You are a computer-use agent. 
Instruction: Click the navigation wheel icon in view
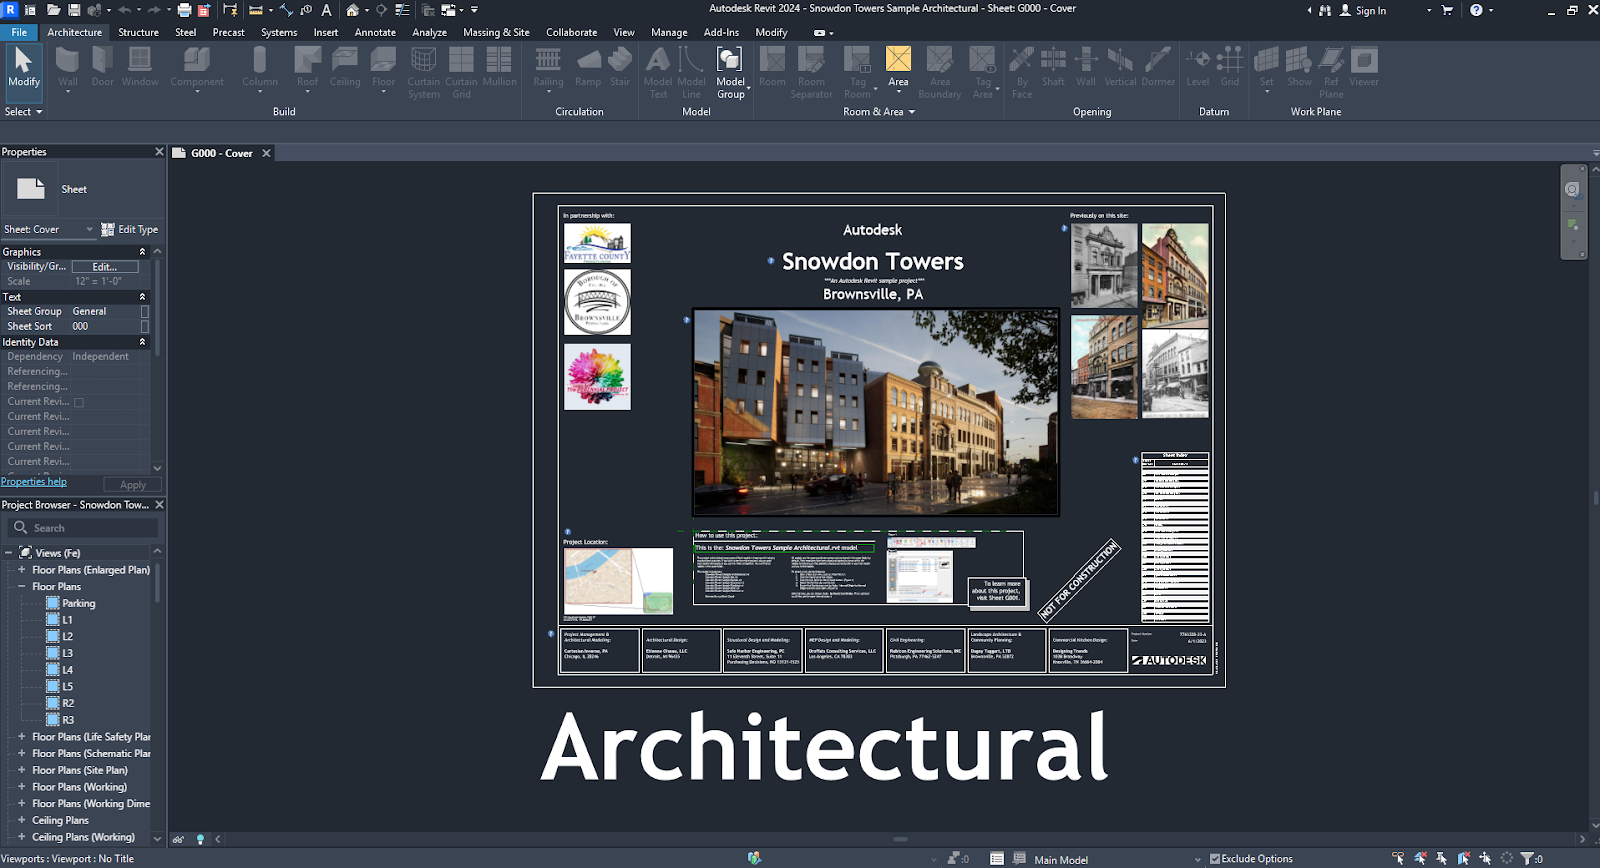pos(1572,189)
